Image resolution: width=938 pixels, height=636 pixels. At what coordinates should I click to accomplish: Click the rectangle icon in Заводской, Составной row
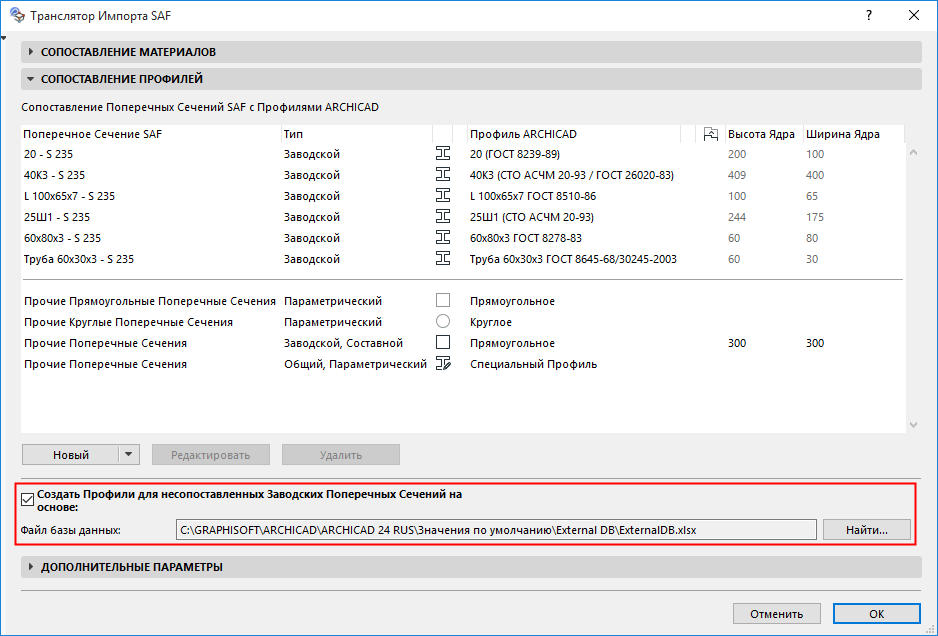[443, 342]
